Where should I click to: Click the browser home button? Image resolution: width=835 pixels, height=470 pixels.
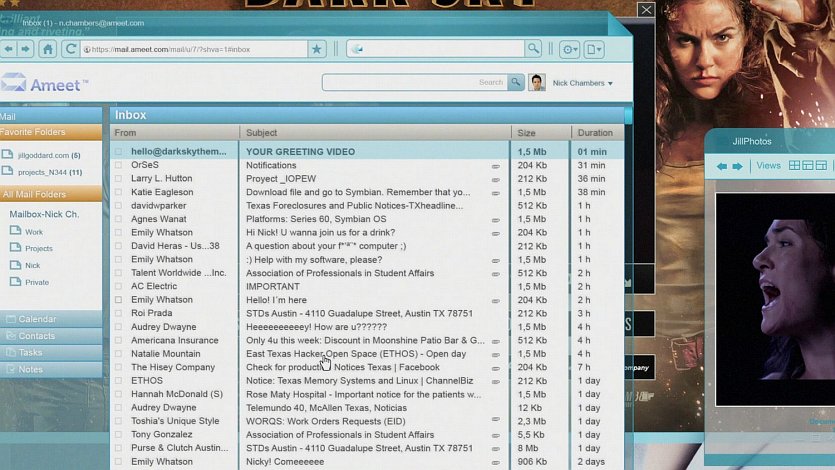[47, 48]
